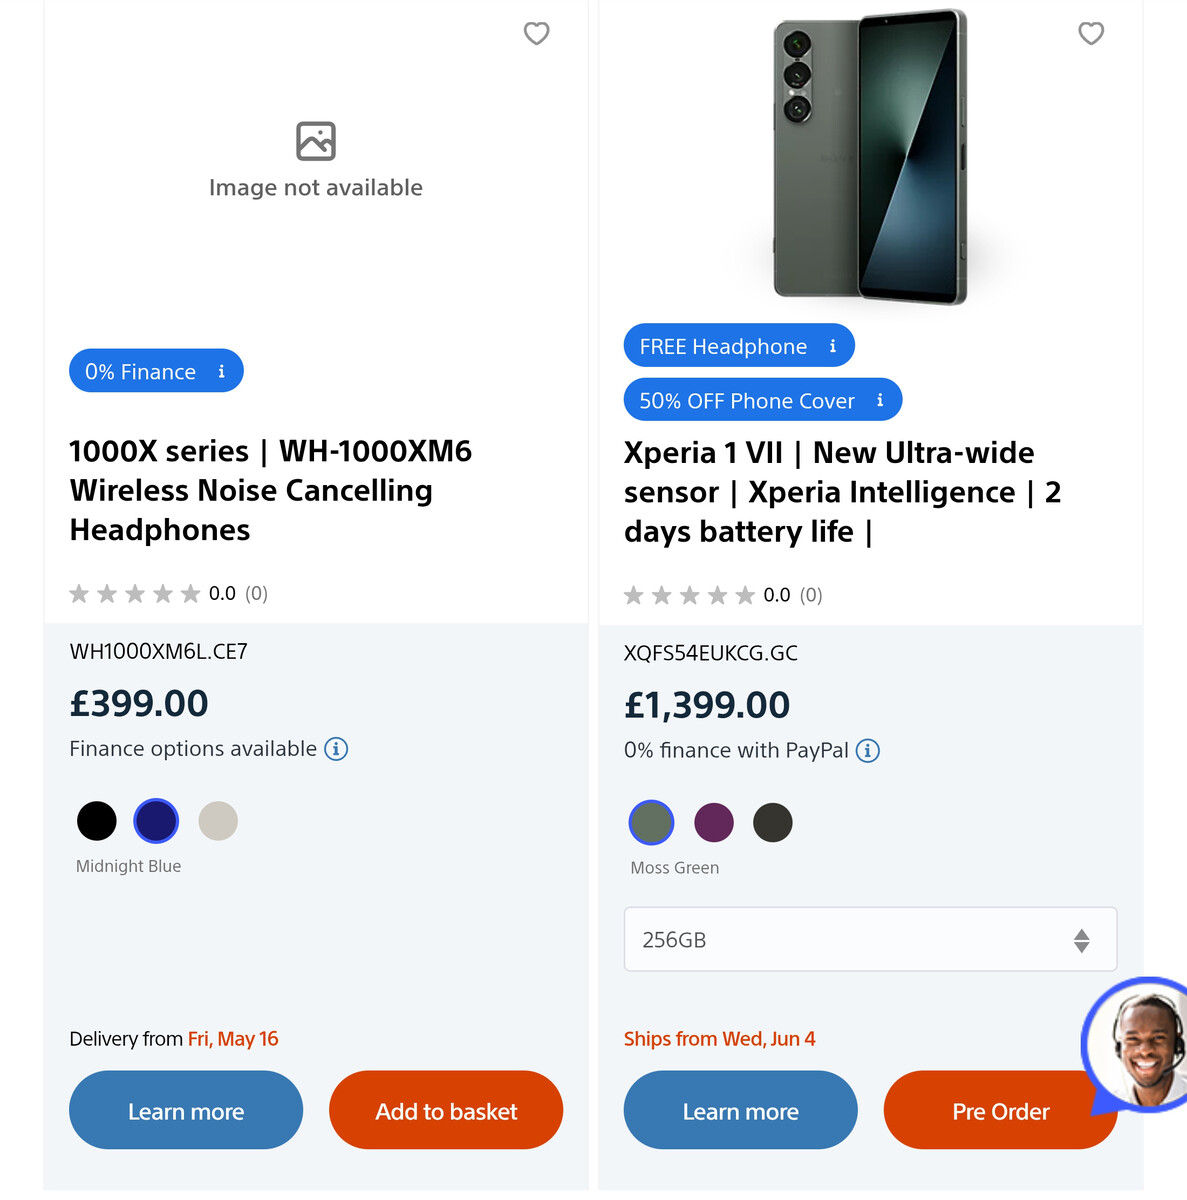View 50% OFF Phone Cover offer info
Screen dimensions: 1187x1200
coord(880,400)
